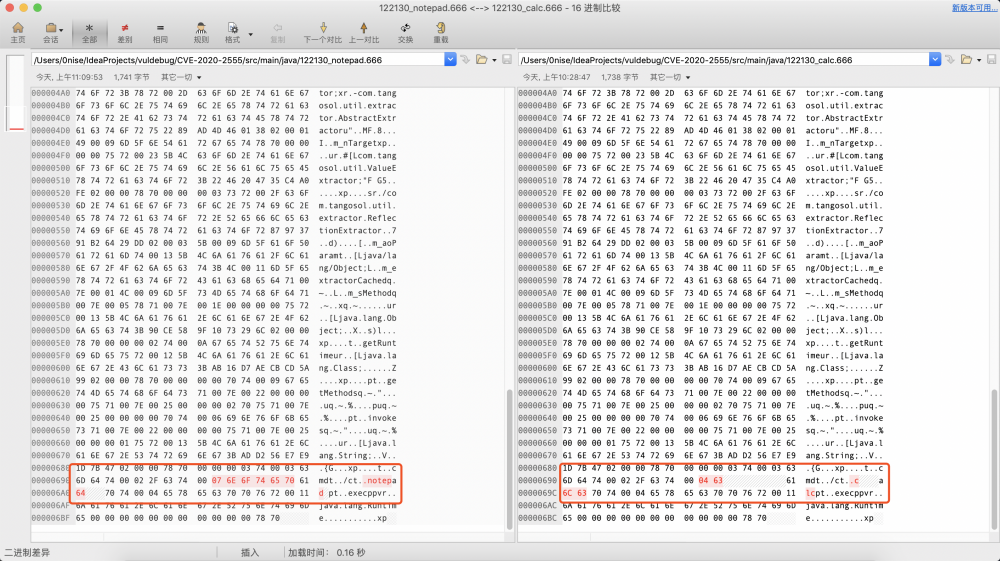Click the right file path field for calc.666

click(724, 60)
